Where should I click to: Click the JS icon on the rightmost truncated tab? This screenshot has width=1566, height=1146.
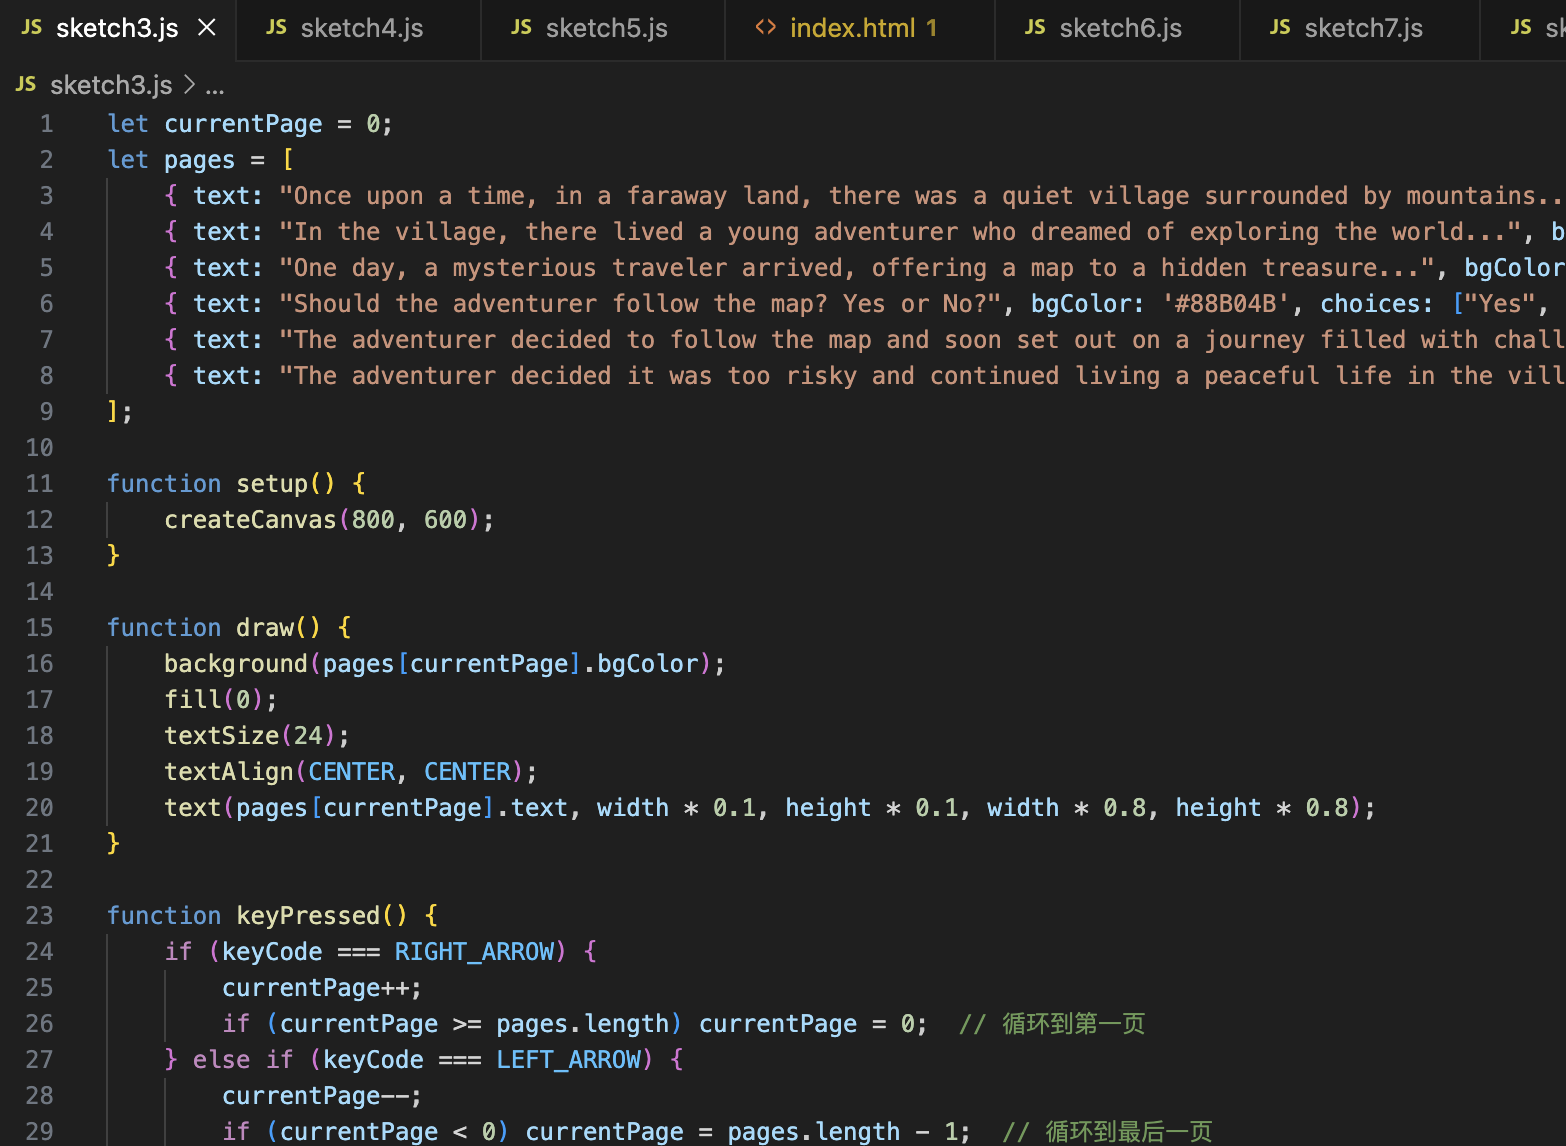point(1521,28)
